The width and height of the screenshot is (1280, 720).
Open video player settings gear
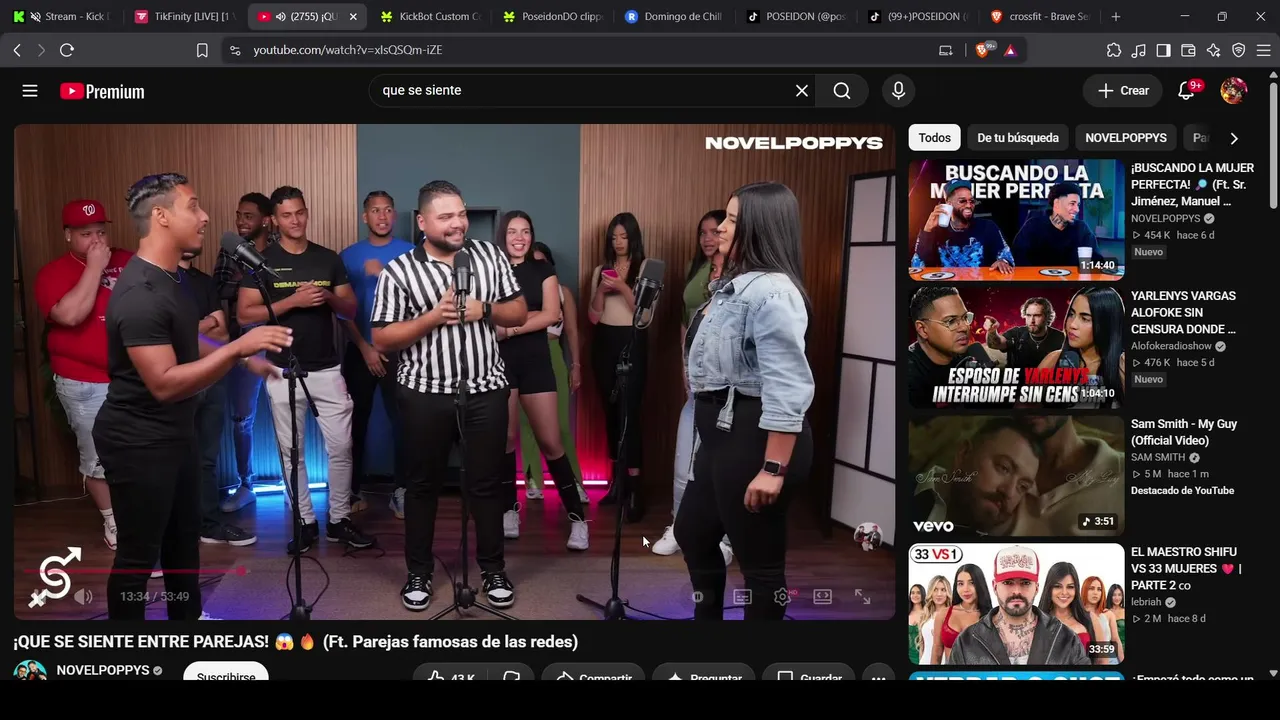(782, 597)
